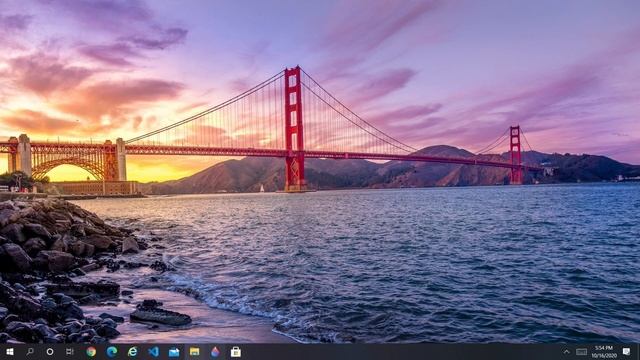Open File Explorer from the taskbar
This screenshot has height=360, width=640.
195,351
